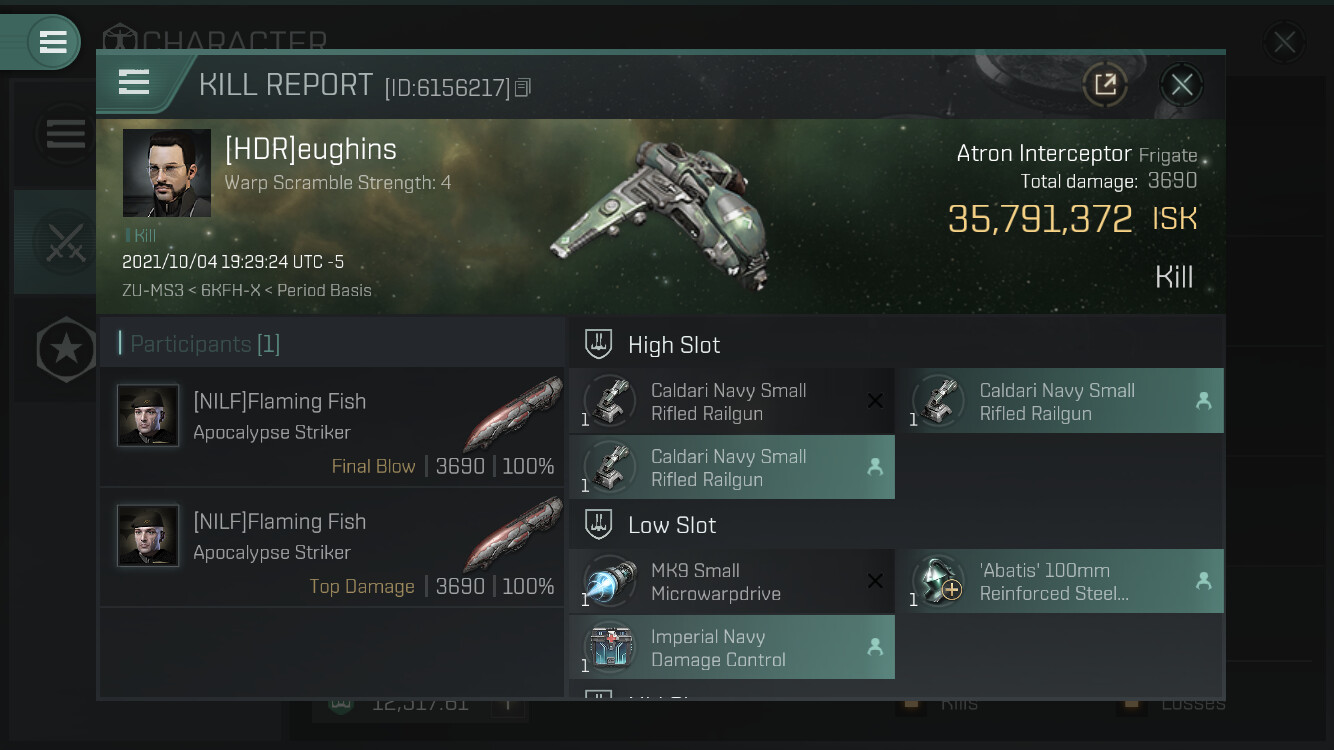Viewport: 1334px width, 750px height.
Task: Open the combat log sidebar icon
Action: [65, 242]
